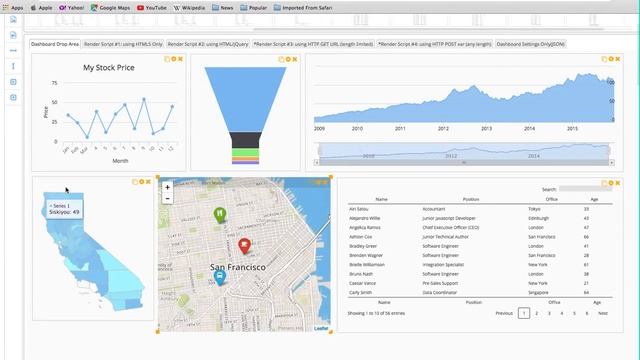Select current page 1 pagination button
640x360 pixels.
[524, 313]
